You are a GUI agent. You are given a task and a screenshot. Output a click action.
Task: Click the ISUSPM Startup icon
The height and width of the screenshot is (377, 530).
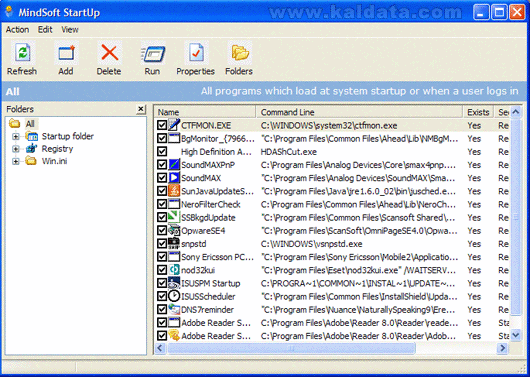coord(174,283)
